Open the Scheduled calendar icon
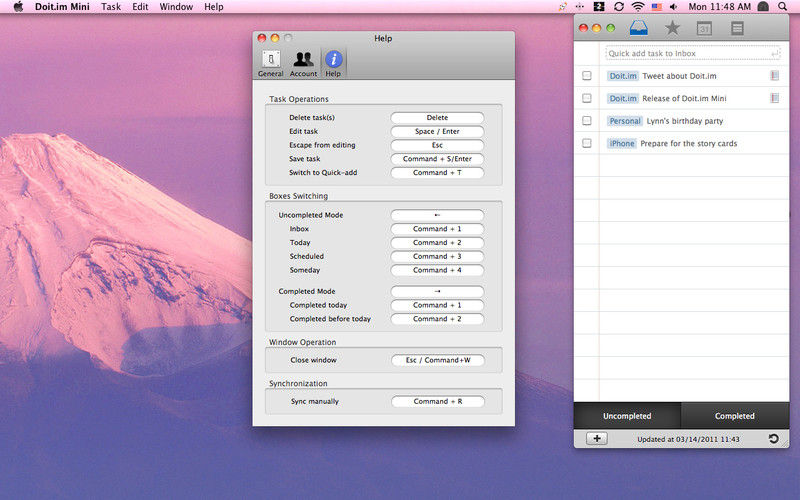800x500 pixels. tap(704, 28)
